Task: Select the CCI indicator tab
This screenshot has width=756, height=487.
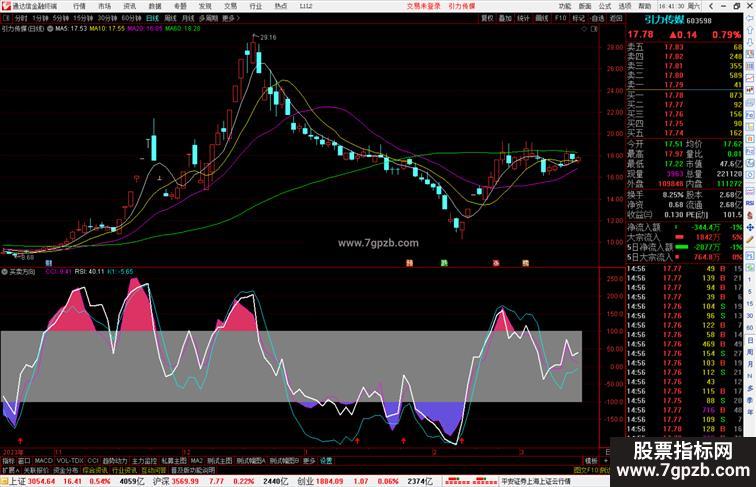Action: [x=93, y=461]
